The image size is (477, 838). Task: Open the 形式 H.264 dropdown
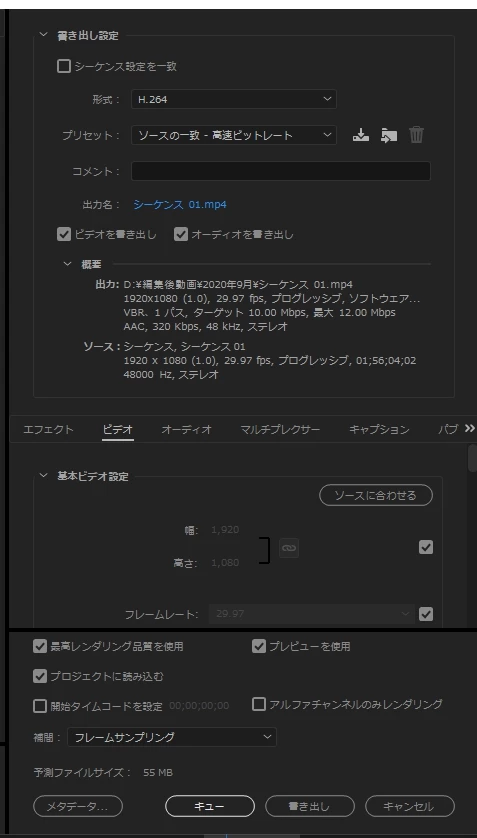point(234,99)
